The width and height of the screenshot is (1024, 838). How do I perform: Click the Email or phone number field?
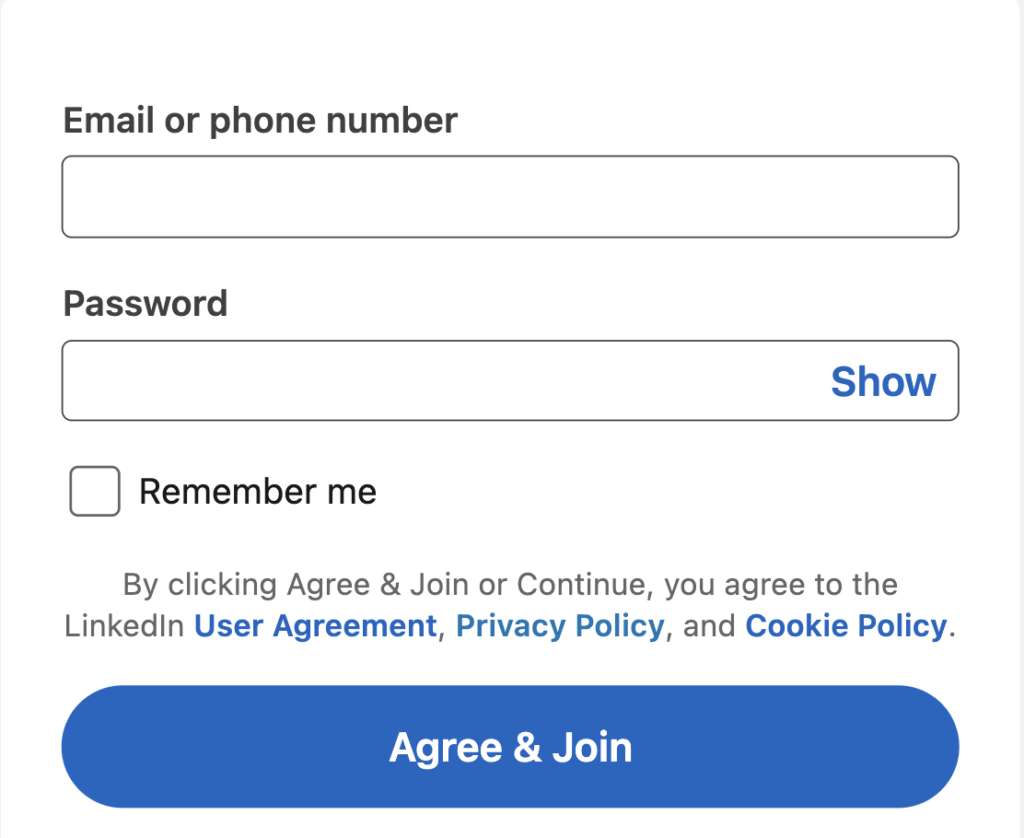pyautogui.click(x=510, y=197)
